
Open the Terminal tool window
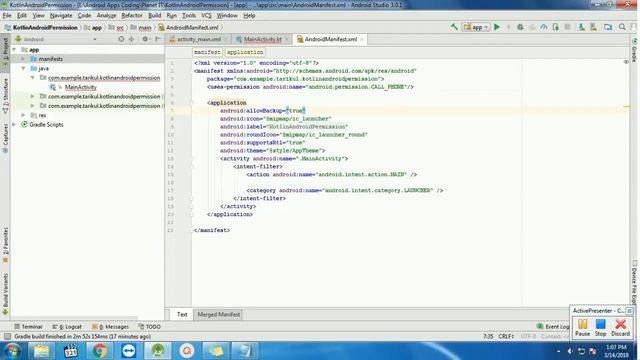pos(28,327)
